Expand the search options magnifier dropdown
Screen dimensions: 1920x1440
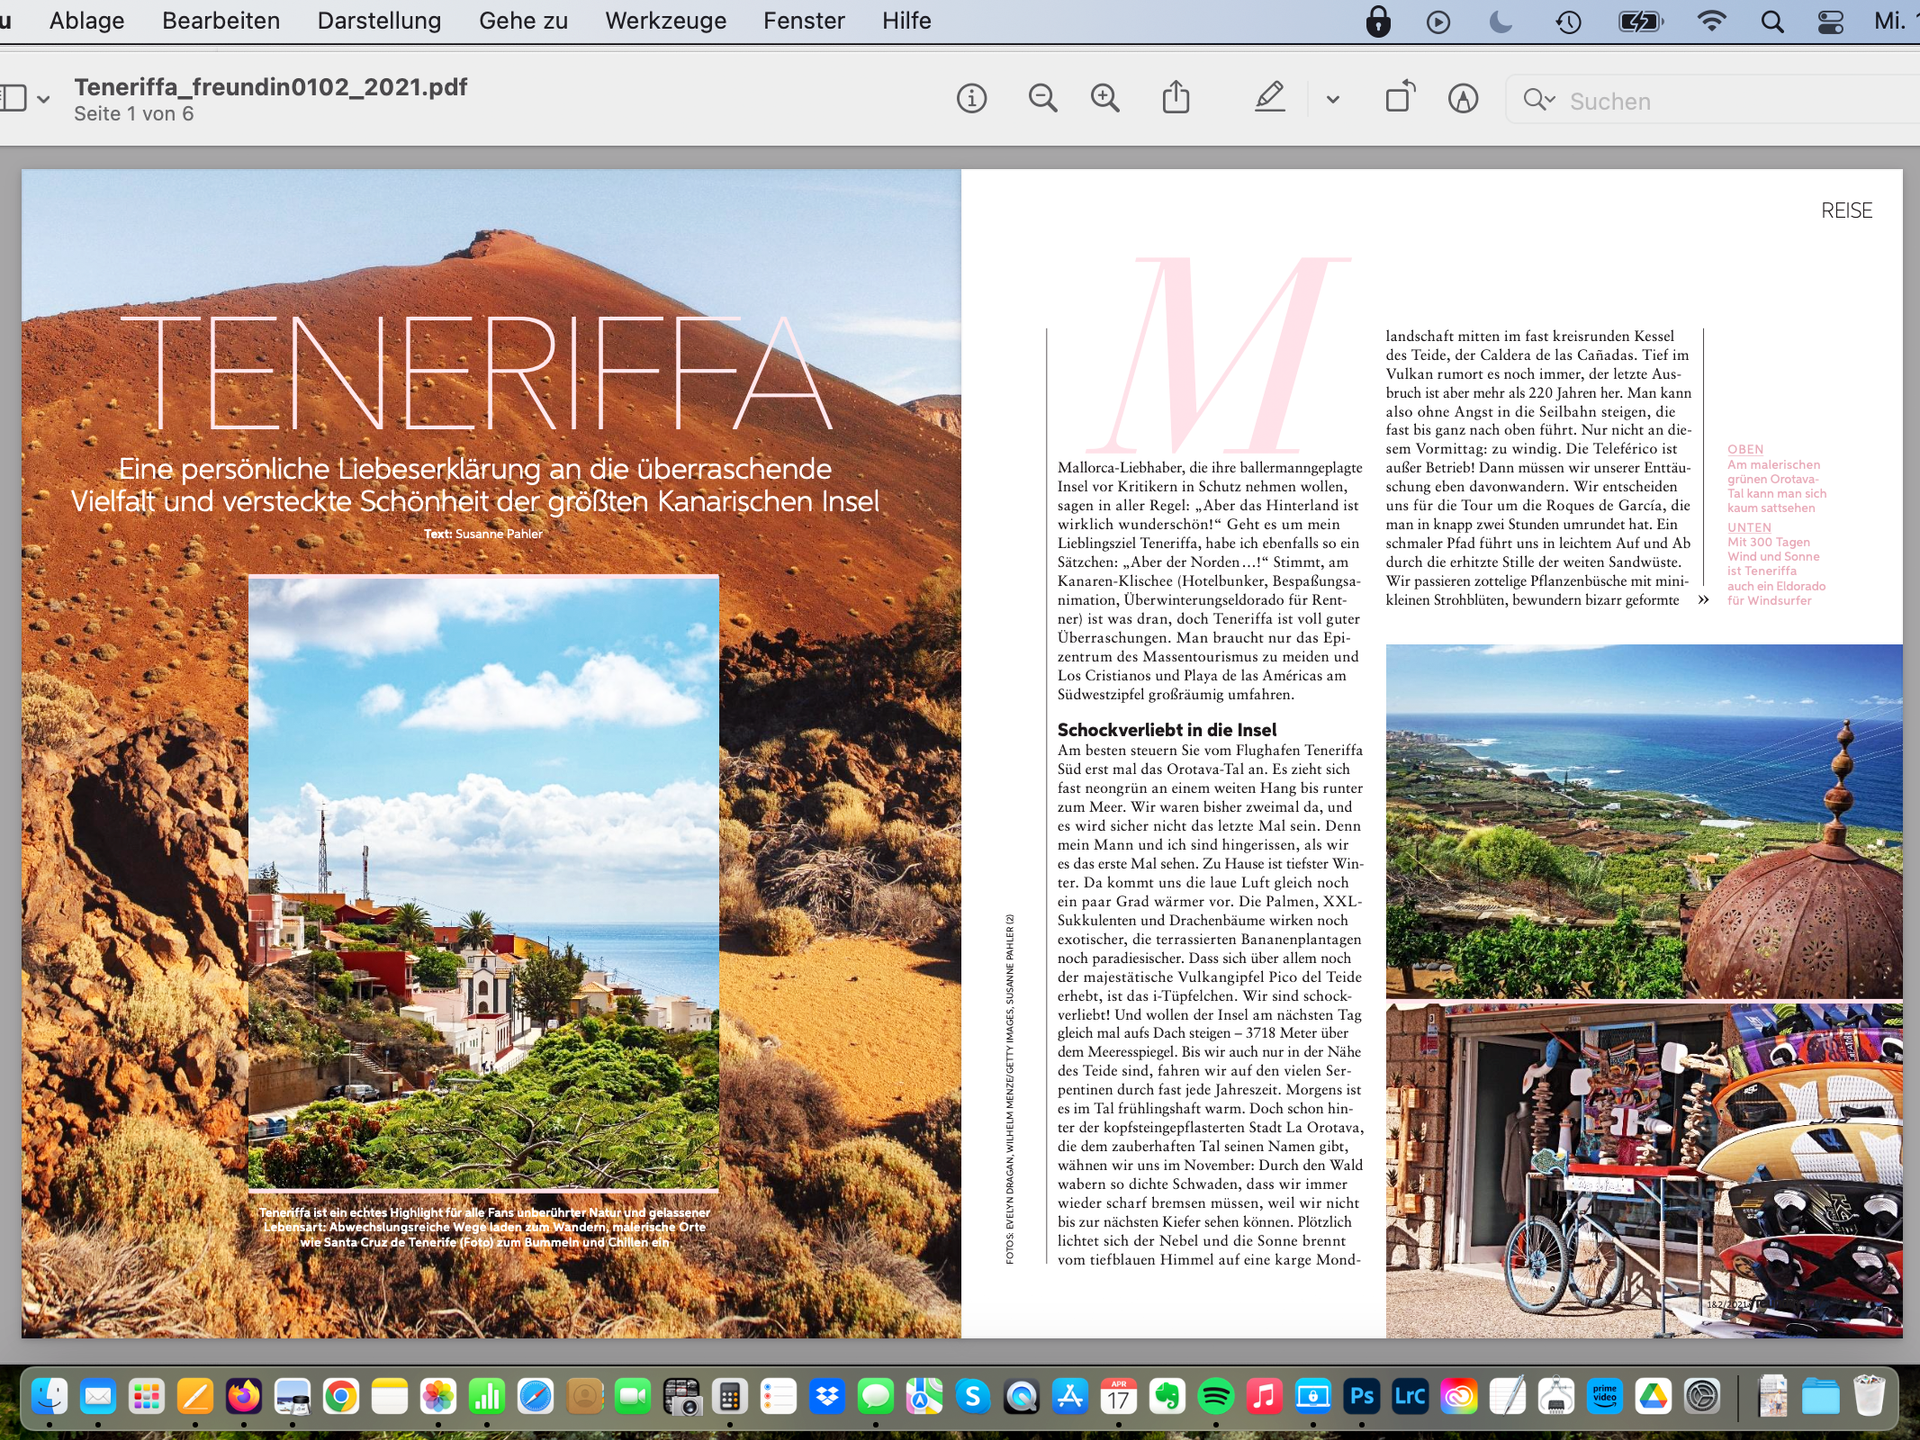tap(1539, 100)
